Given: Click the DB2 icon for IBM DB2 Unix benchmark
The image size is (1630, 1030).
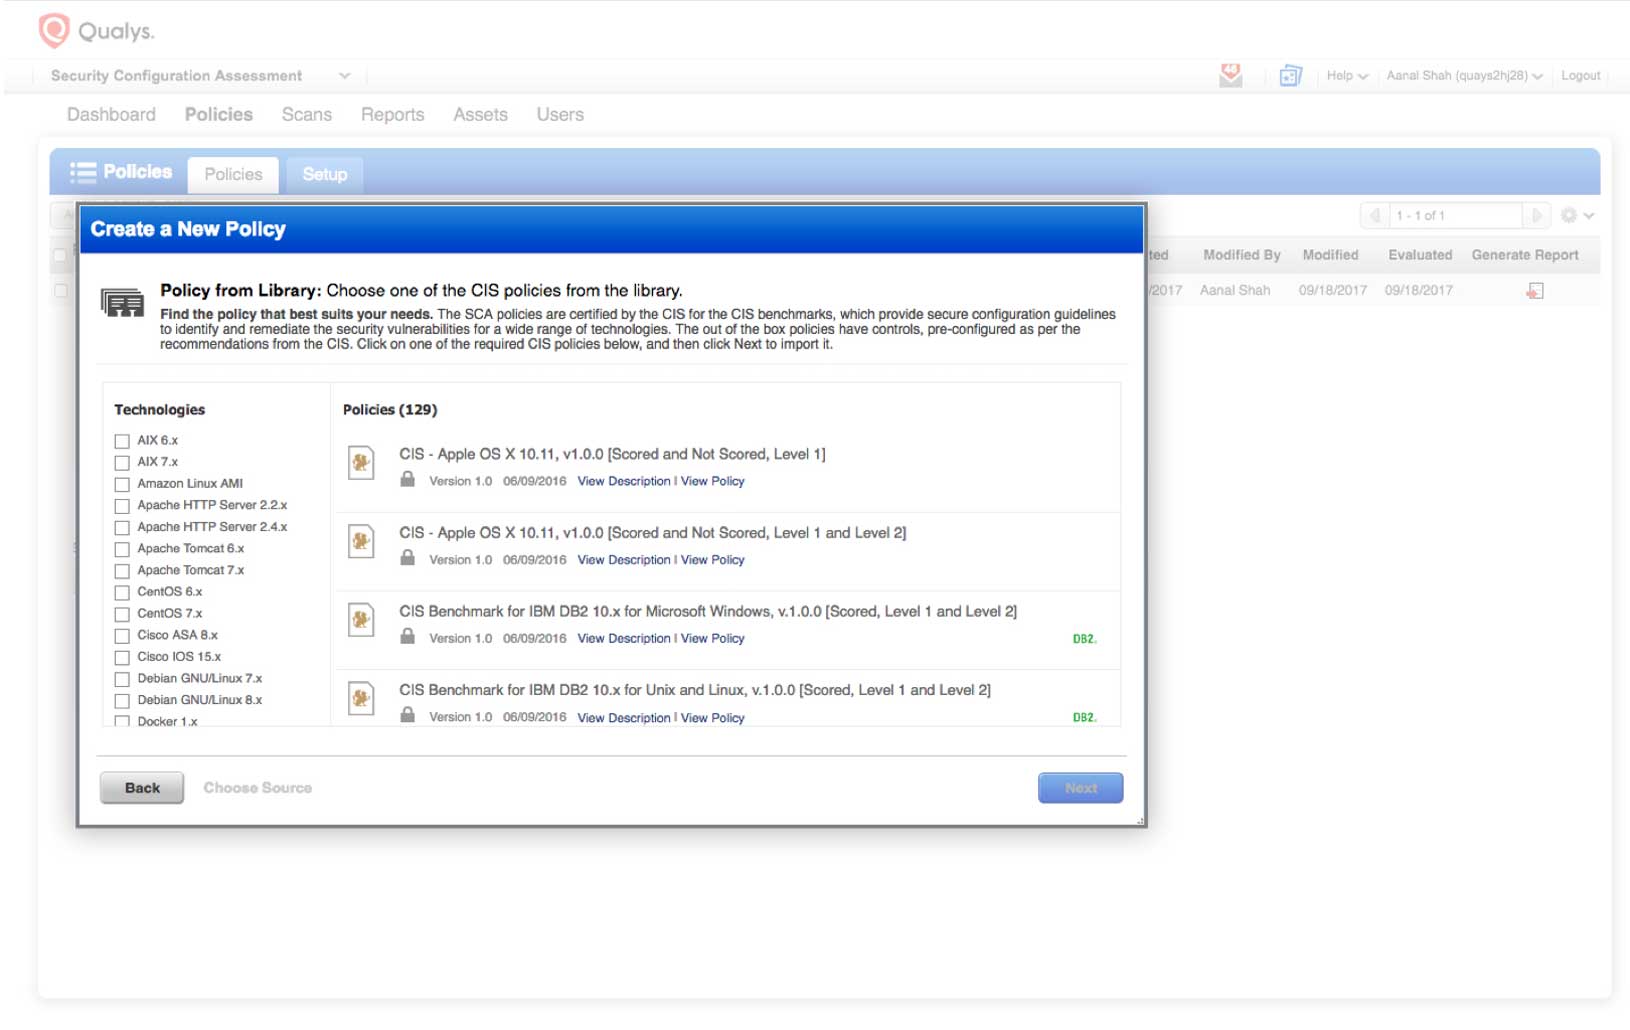Looking at the screenshot, I should pyautogui.click(x=1083, y=716).
